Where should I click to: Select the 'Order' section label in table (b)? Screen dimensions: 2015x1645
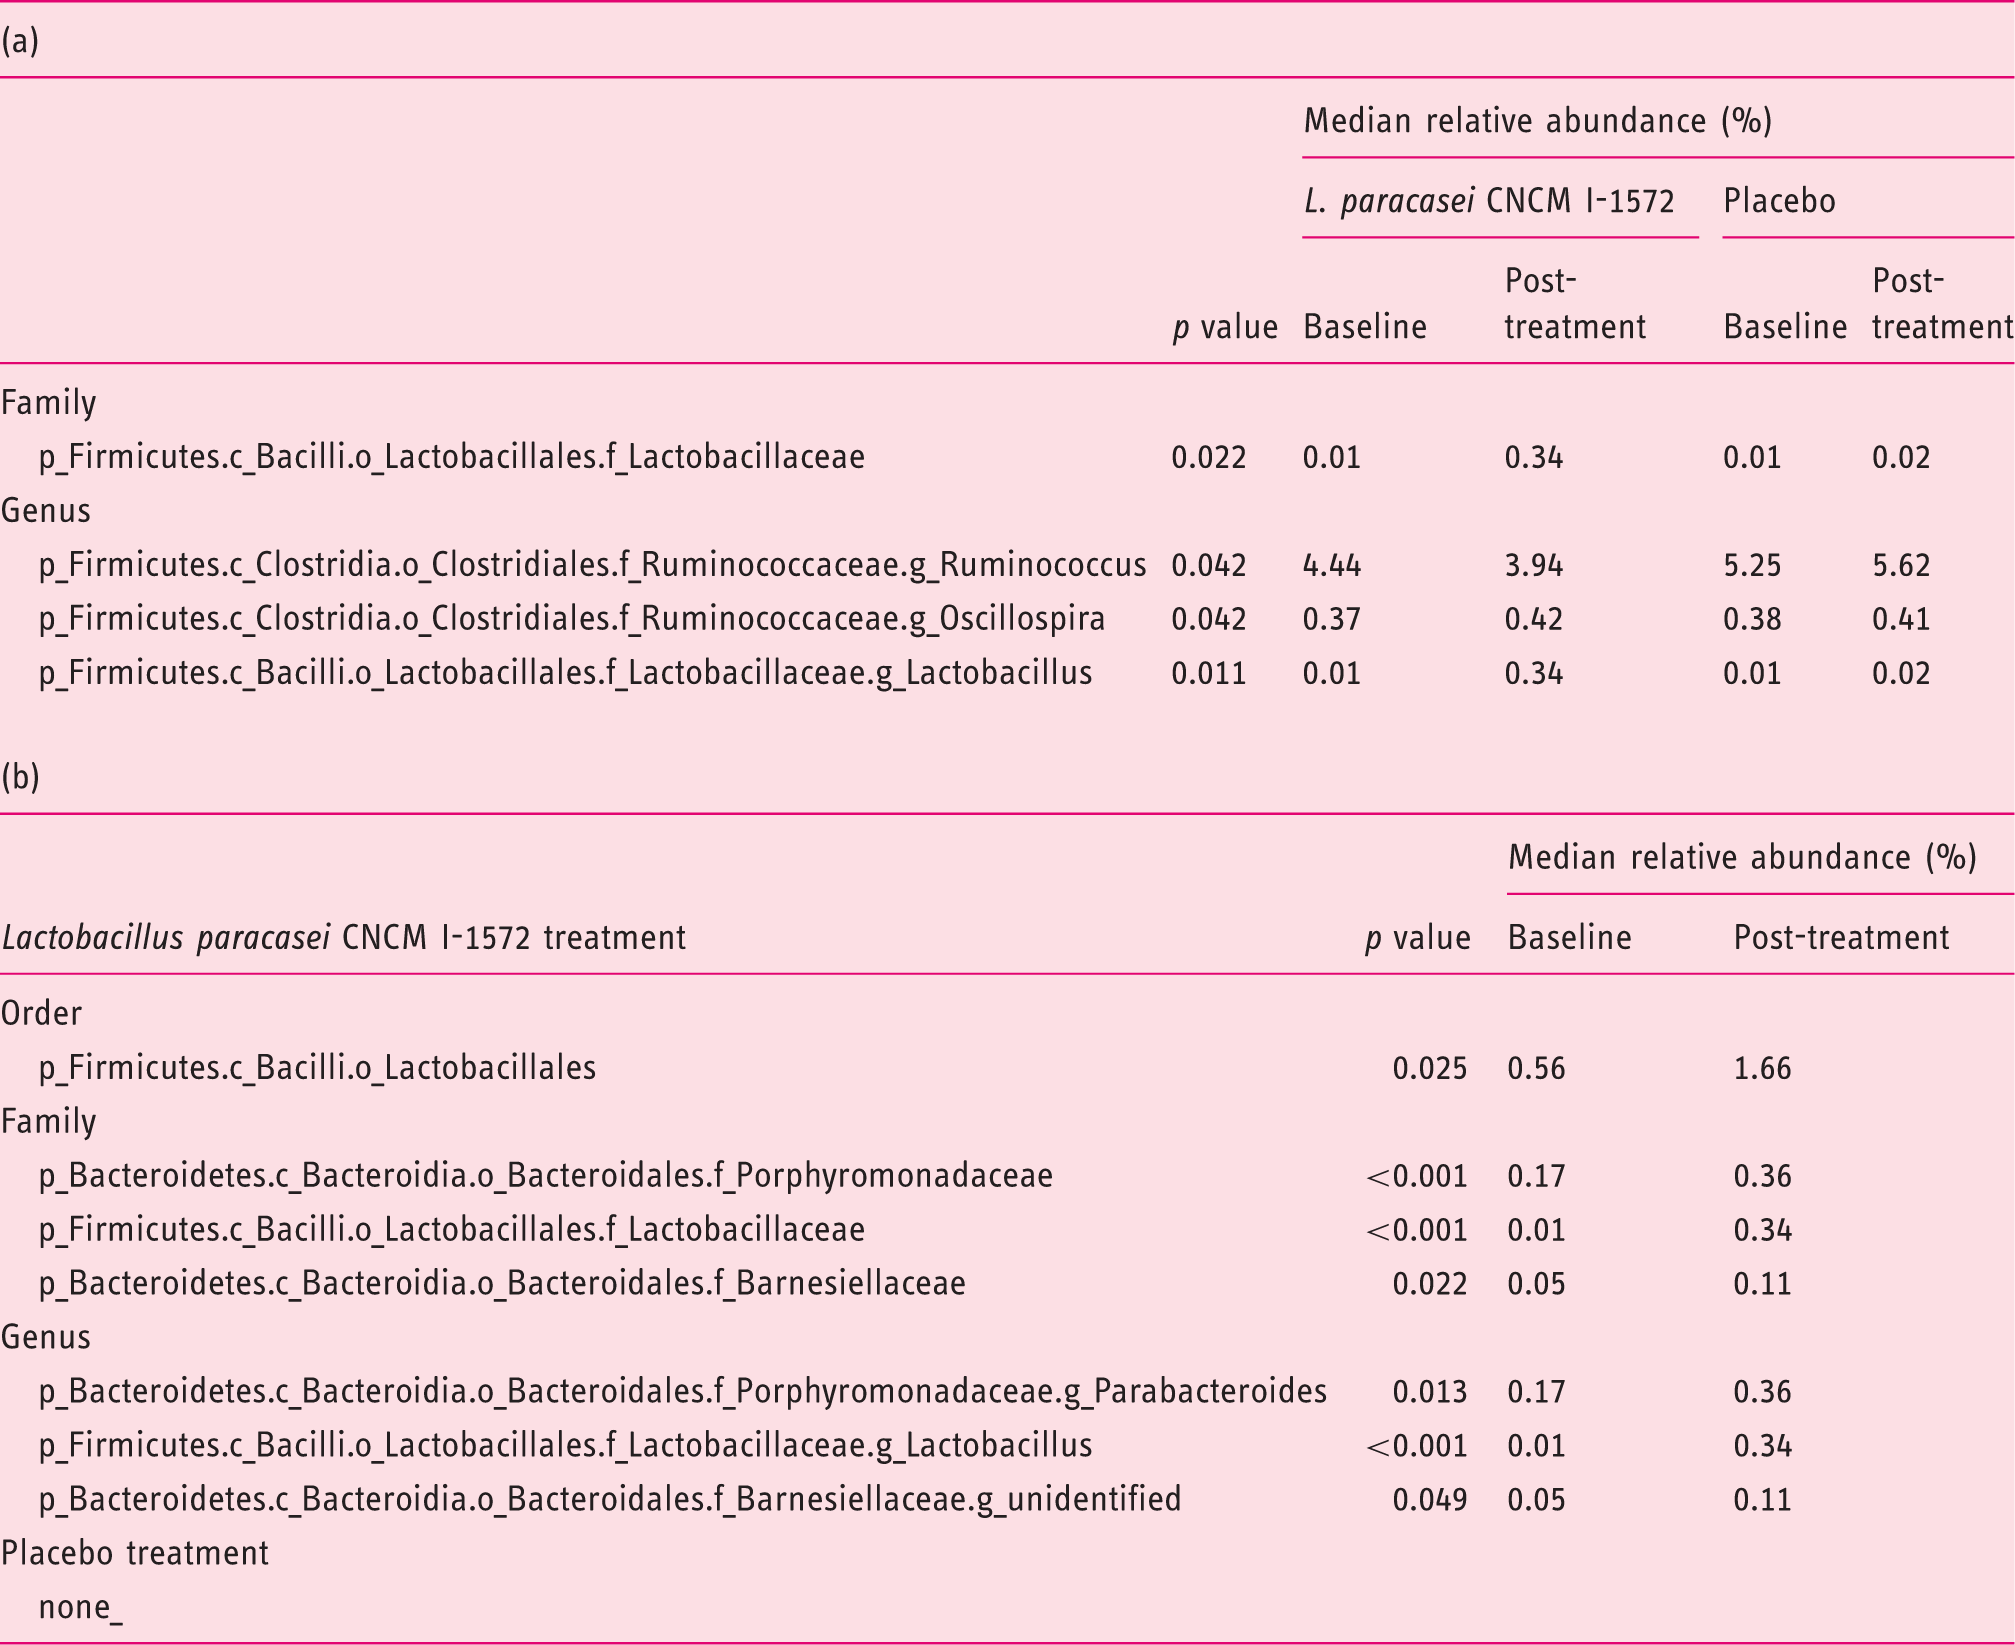point(41,1013)
